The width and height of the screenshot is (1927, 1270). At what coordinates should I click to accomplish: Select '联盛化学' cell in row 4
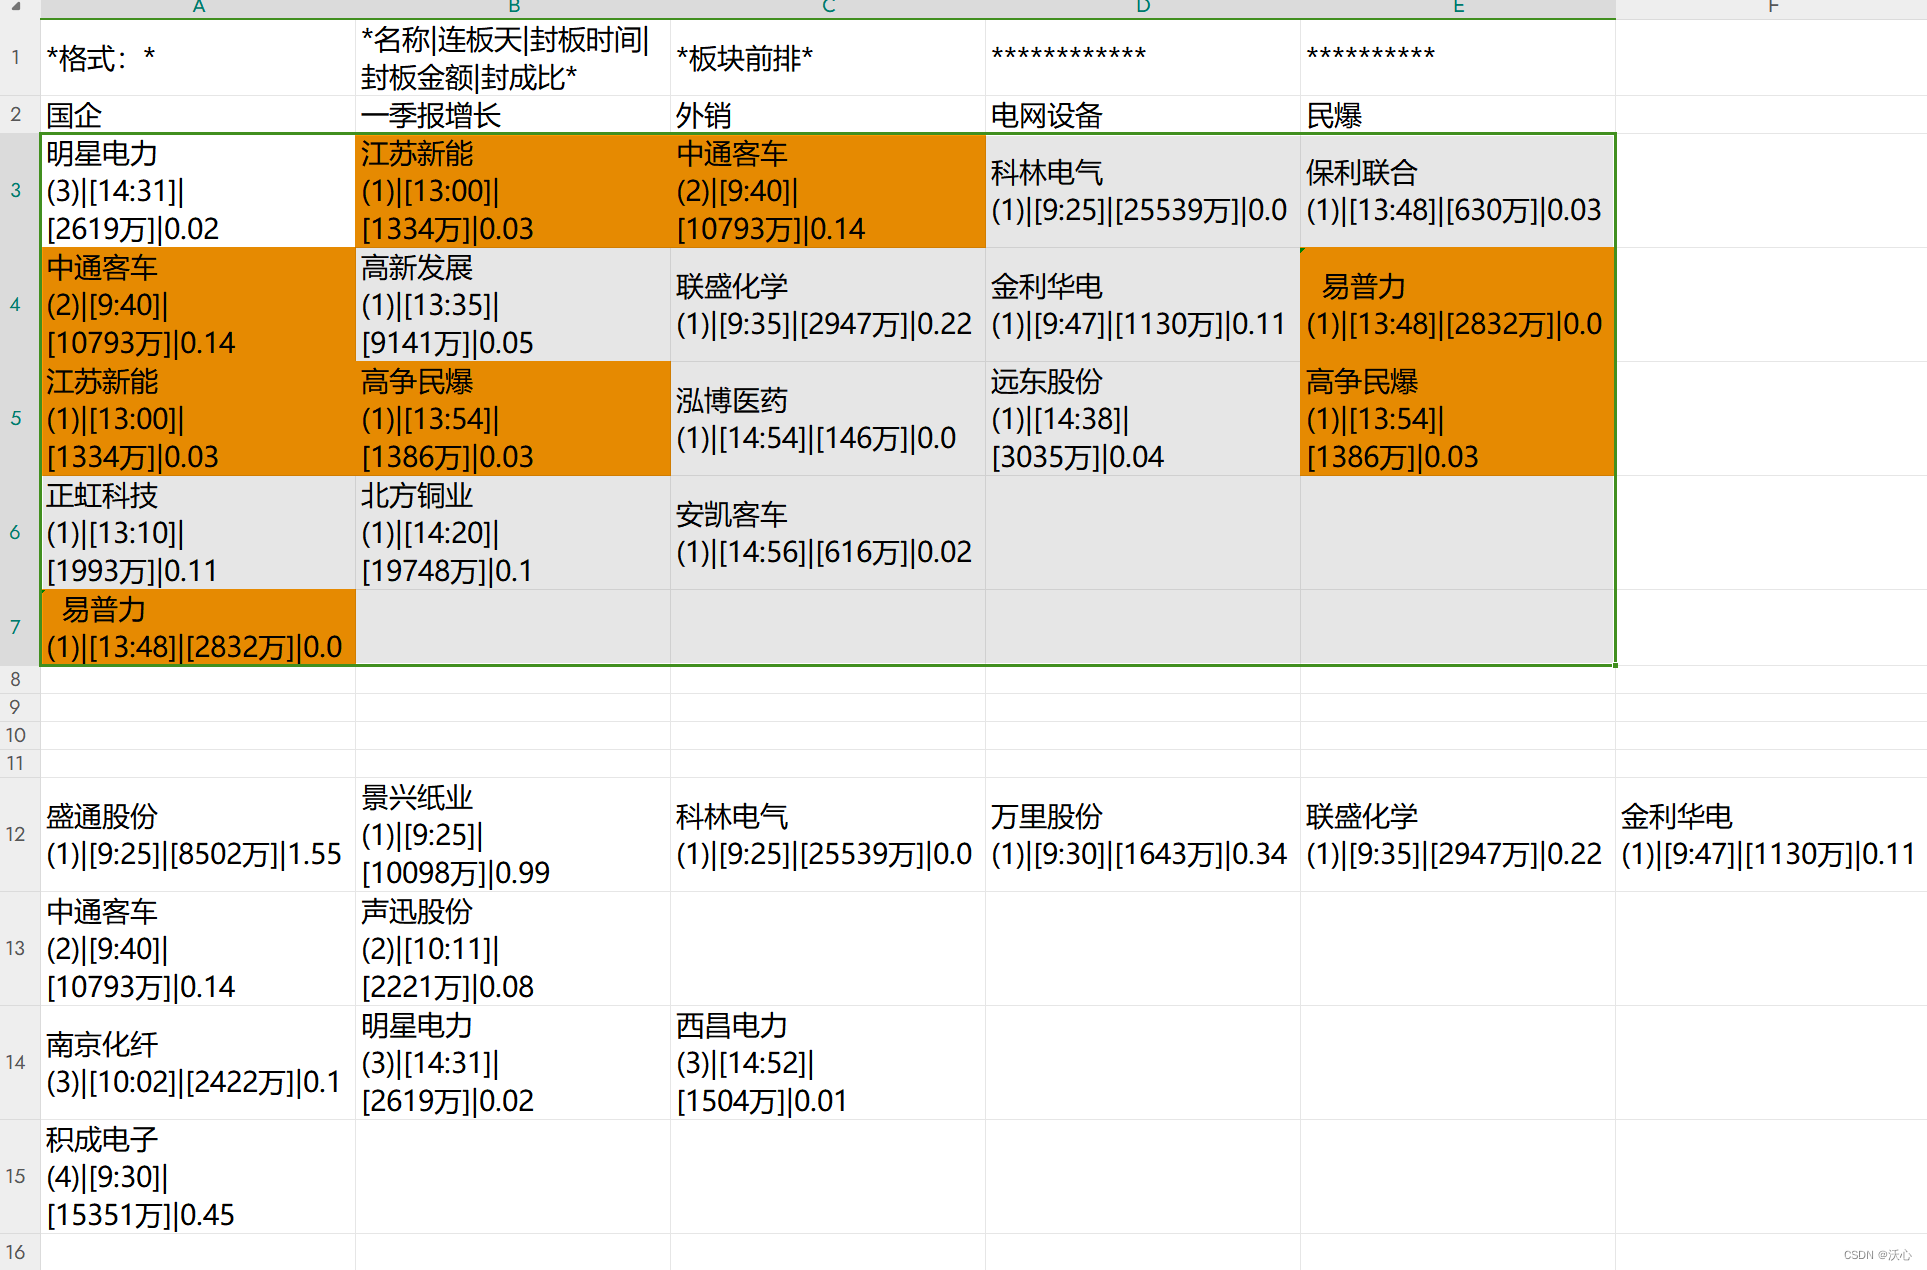tap(828, 305)
